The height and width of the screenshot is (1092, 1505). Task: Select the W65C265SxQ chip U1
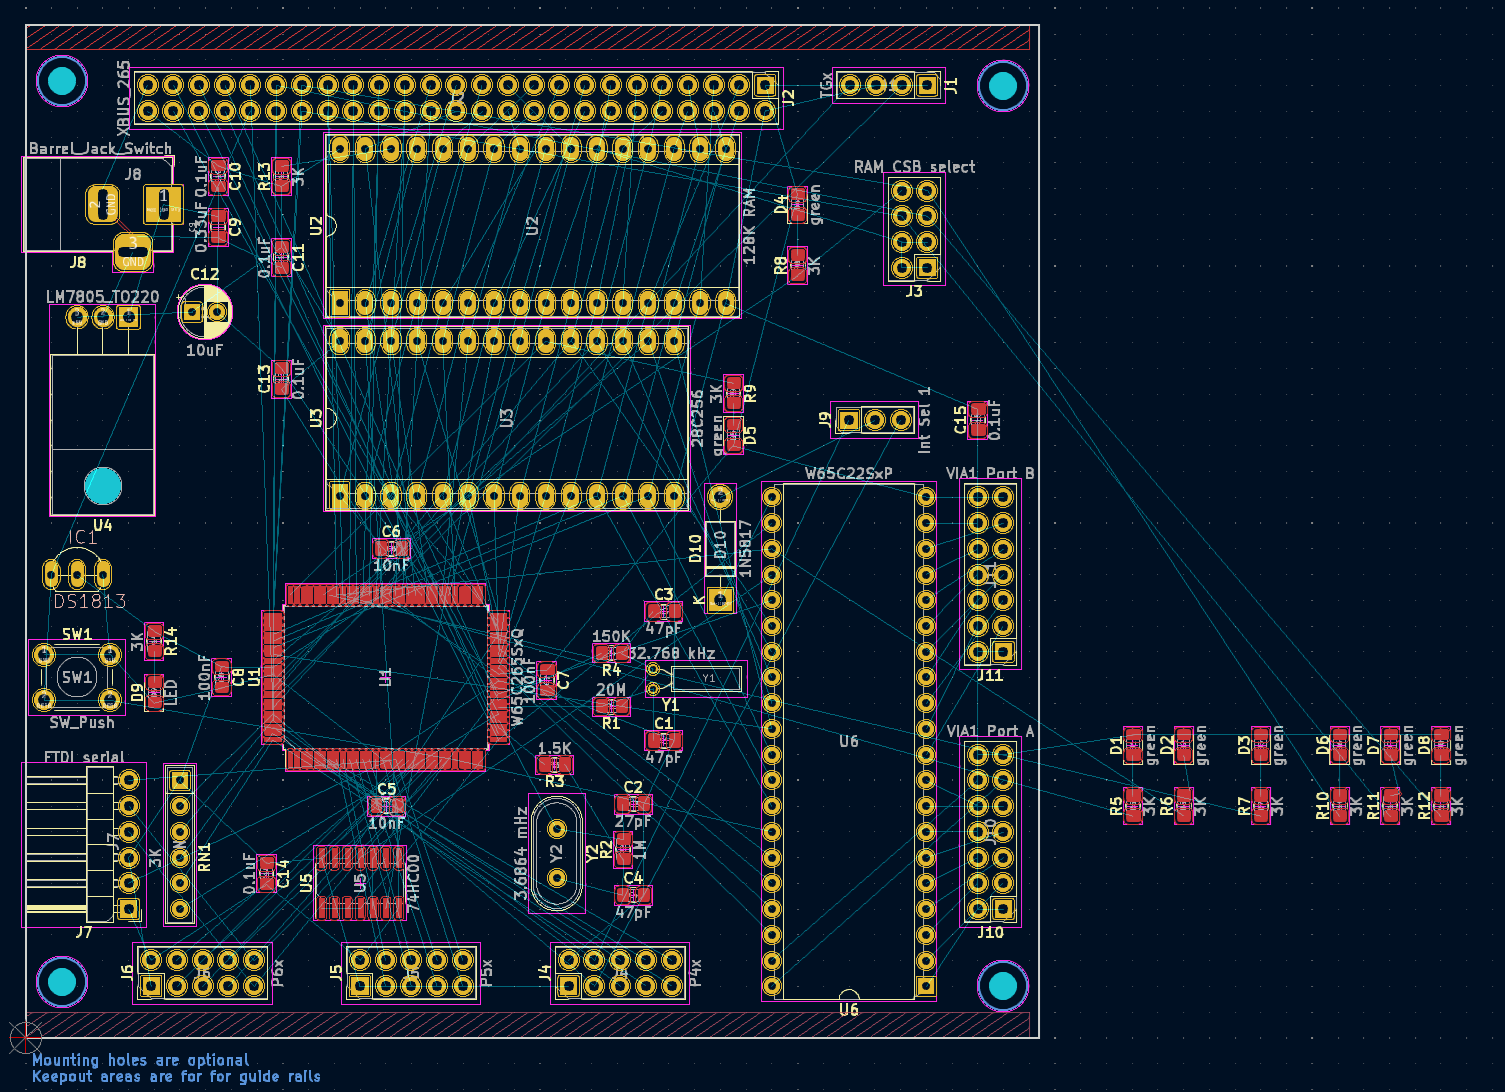pos(385,678)
